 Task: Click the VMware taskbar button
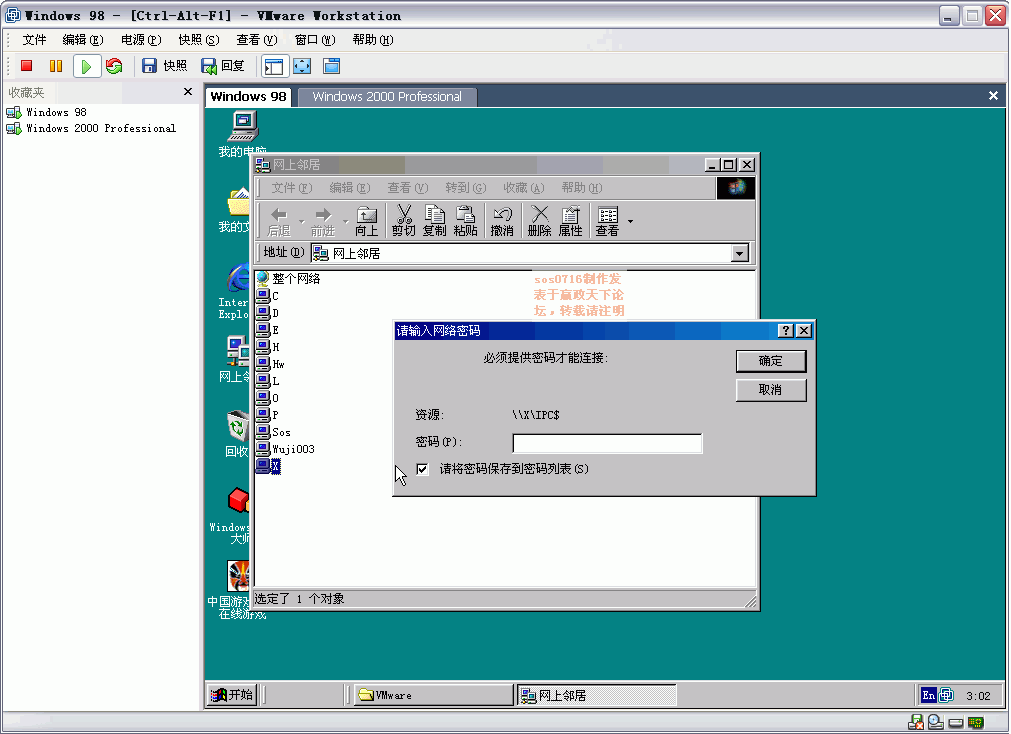click(433, 695)
